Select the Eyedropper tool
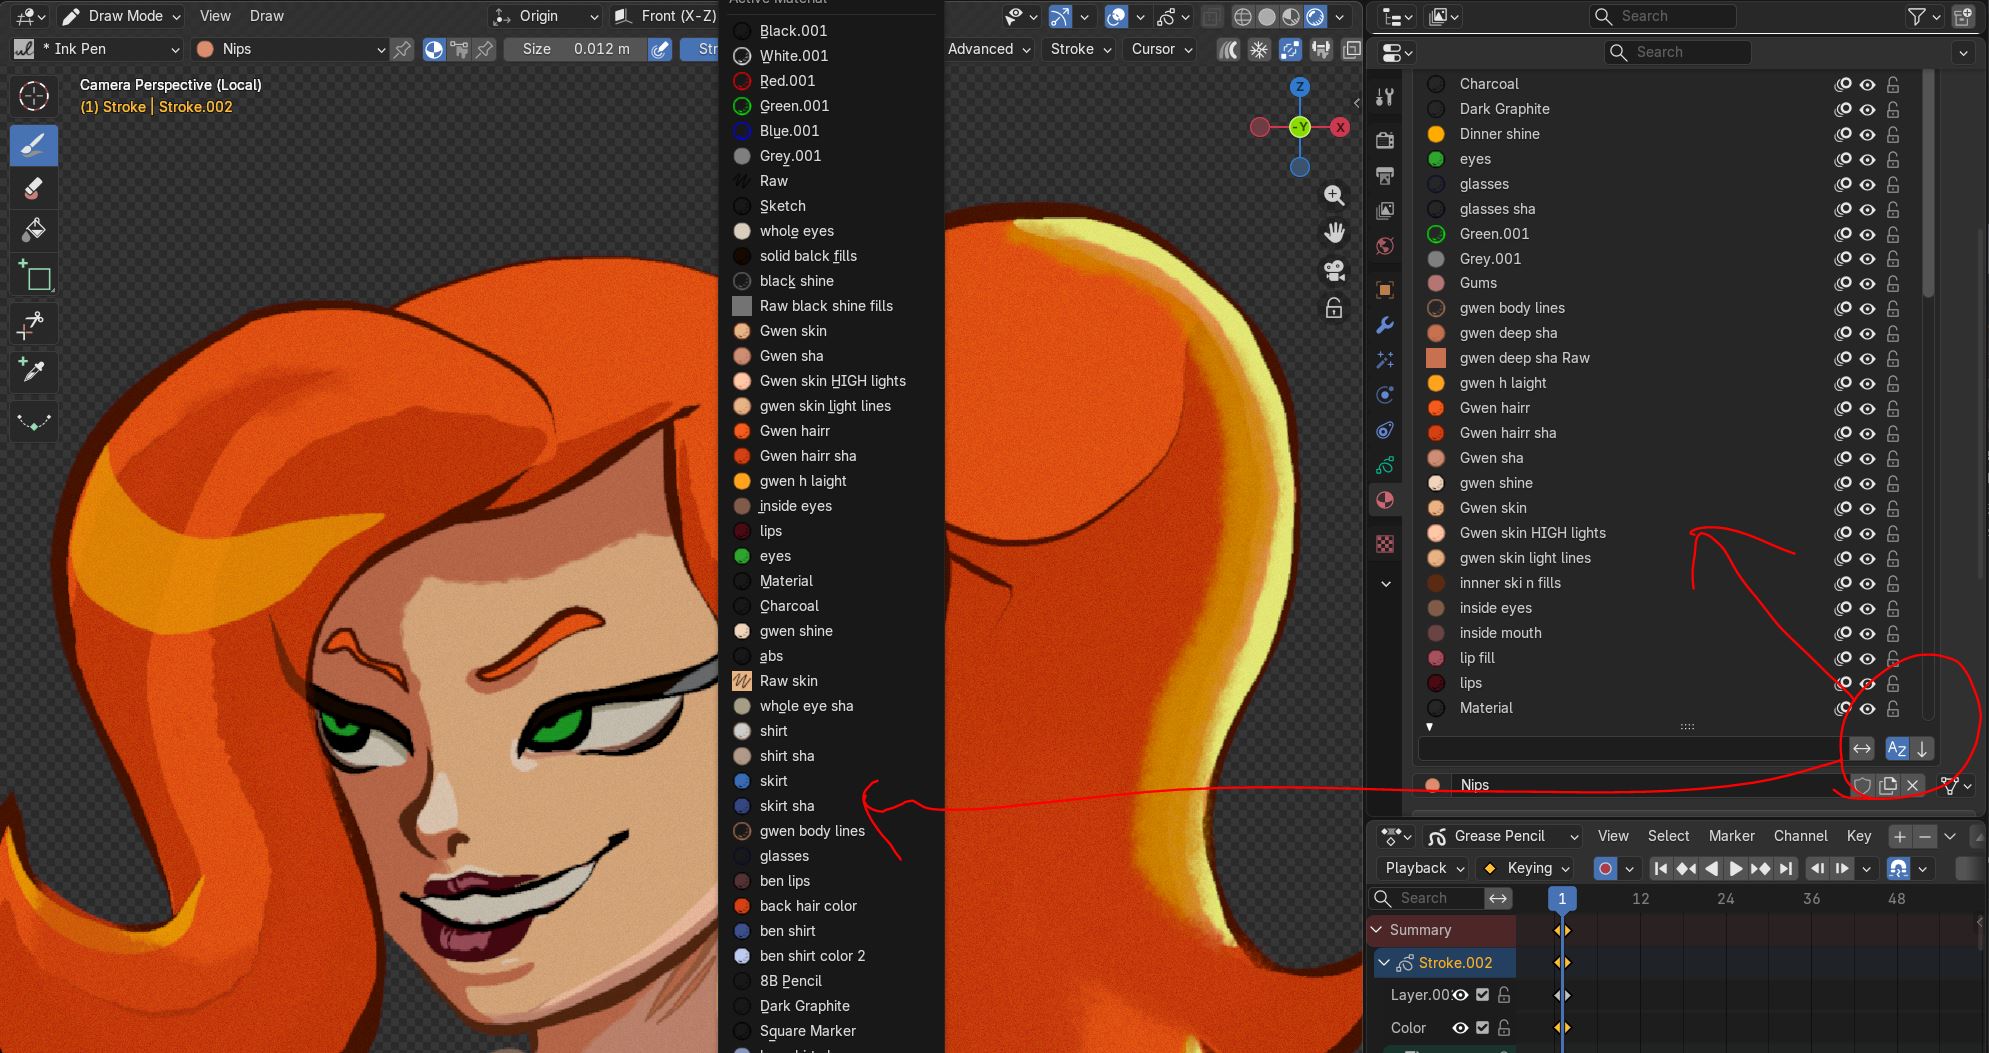 pos(34,371)
